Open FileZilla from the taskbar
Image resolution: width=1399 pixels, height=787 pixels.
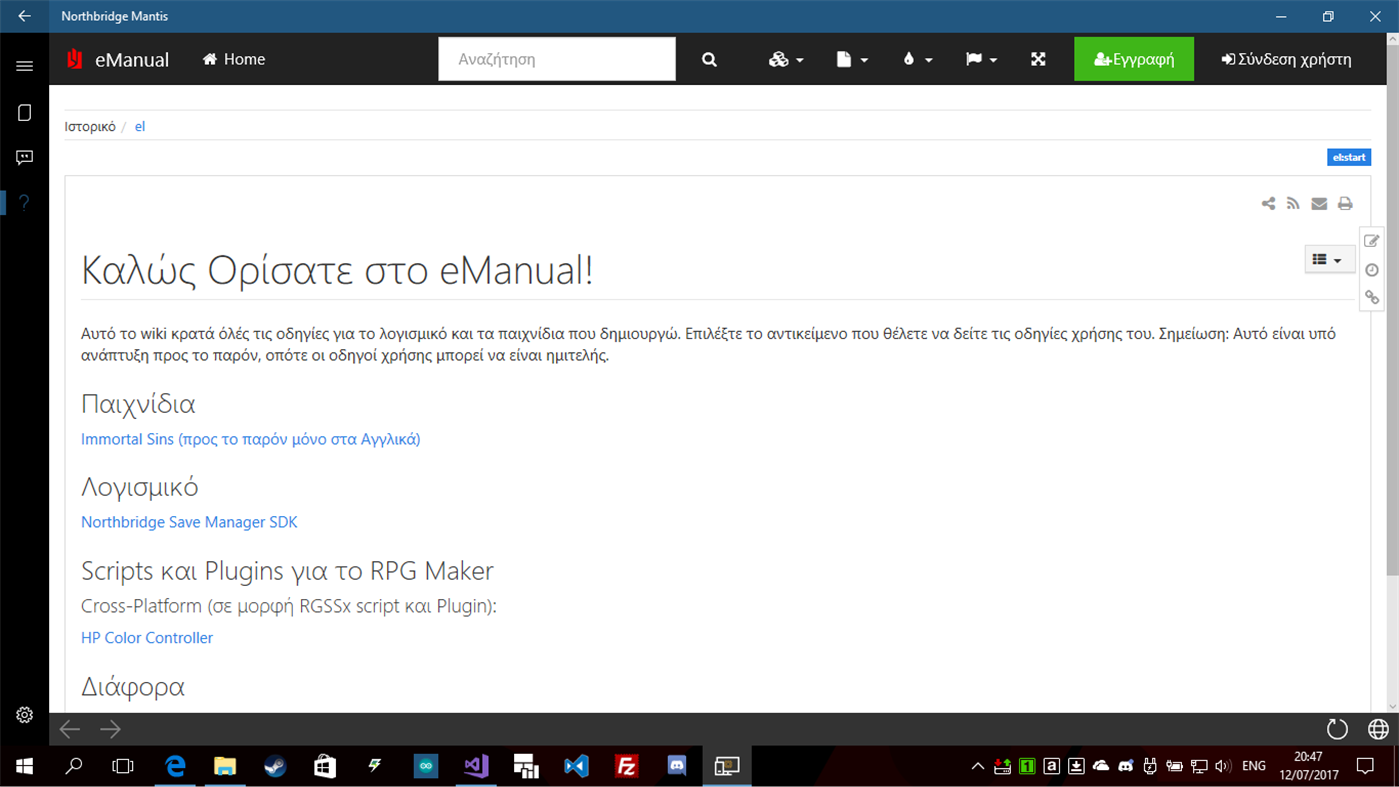coord(627,767)
